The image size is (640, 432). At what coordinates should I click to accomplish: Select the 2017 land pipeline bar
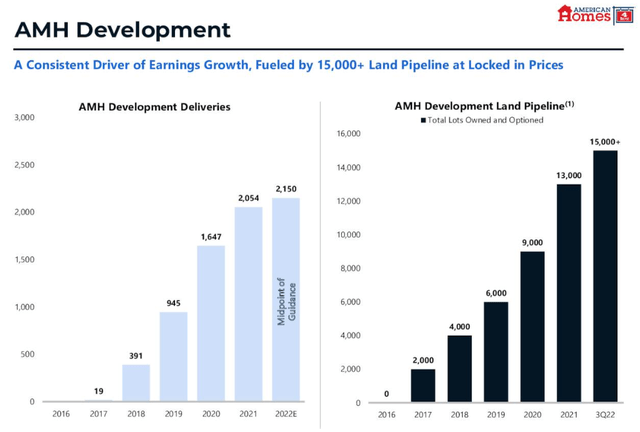(423, 385)
